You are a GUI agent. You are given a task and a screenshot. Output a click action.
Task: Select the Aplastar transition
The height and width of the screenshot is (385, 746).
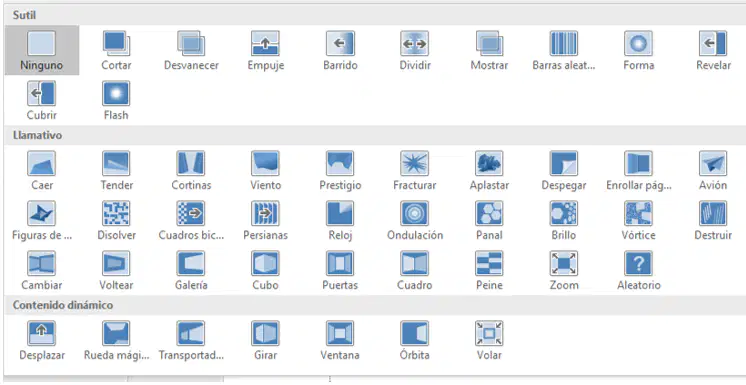click(x=489, y=170)
